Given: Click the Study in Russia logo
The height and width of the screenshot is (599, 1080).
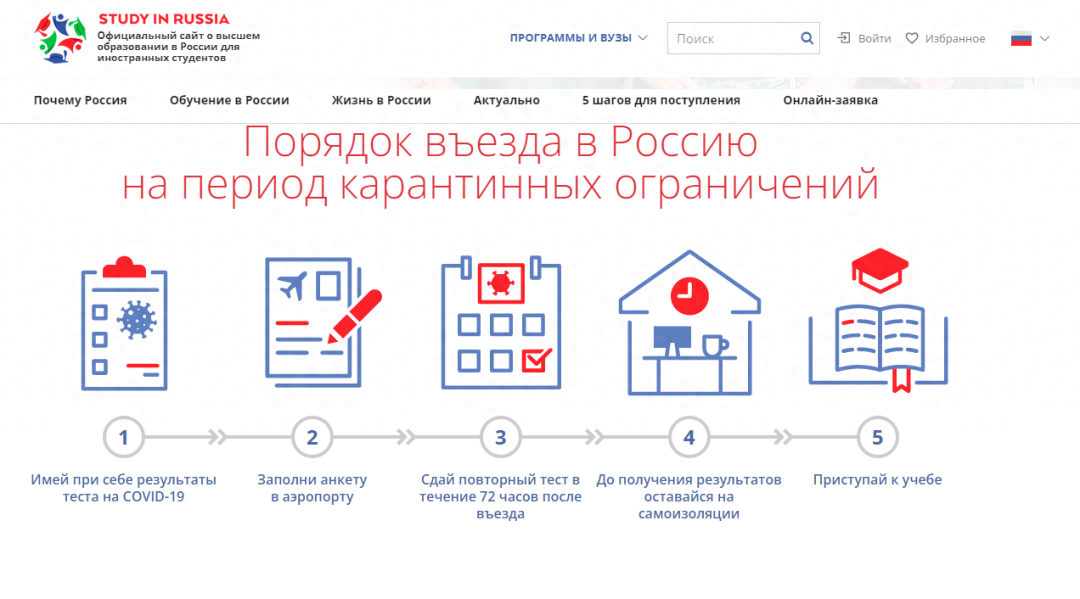Looking at the screenshot, I should tap(60, 39).
